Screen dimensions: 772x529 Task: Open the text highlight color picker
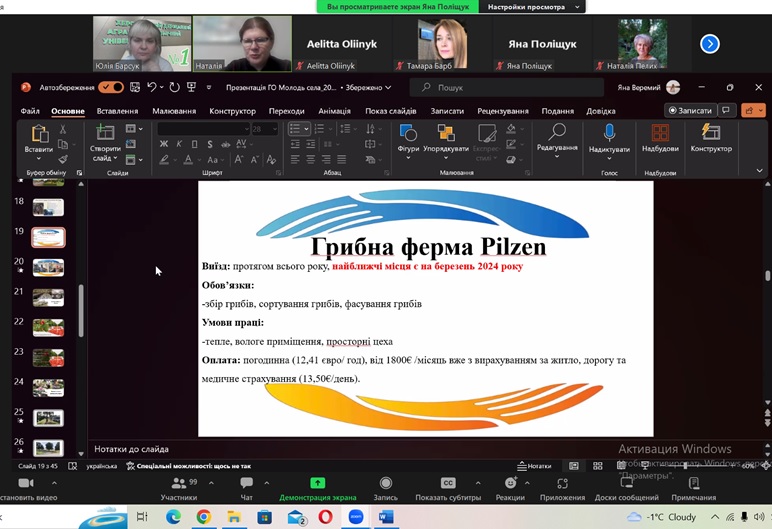[x=164, y=160]
